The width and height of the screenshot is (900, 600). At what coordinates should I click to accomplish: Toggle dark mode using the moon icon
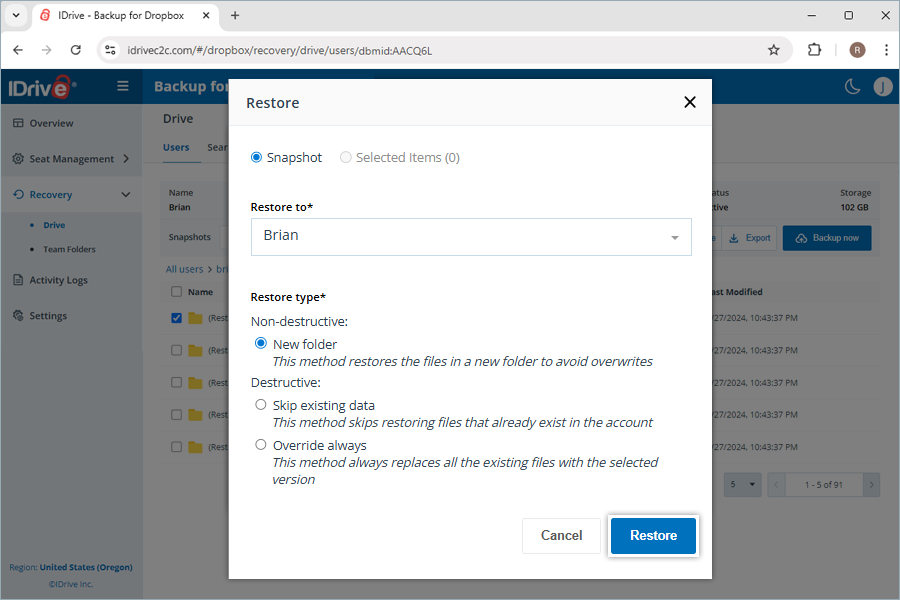[x=852, y=86]
